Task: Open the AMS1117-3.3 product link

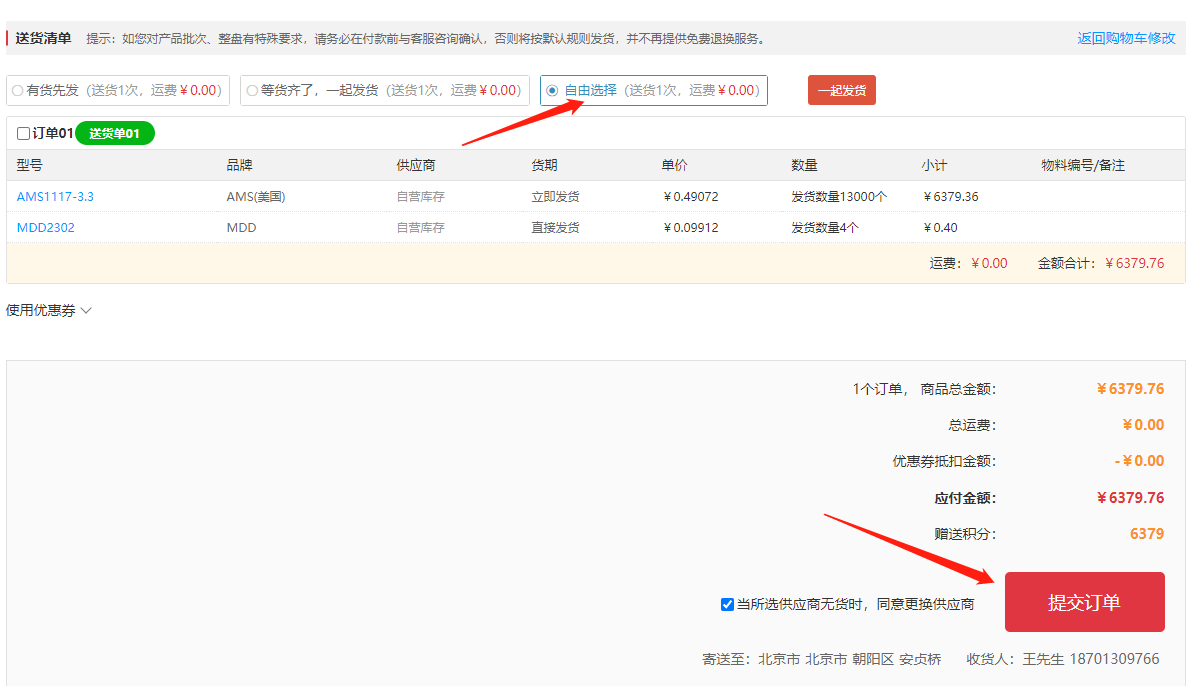Action: (55, 196)
